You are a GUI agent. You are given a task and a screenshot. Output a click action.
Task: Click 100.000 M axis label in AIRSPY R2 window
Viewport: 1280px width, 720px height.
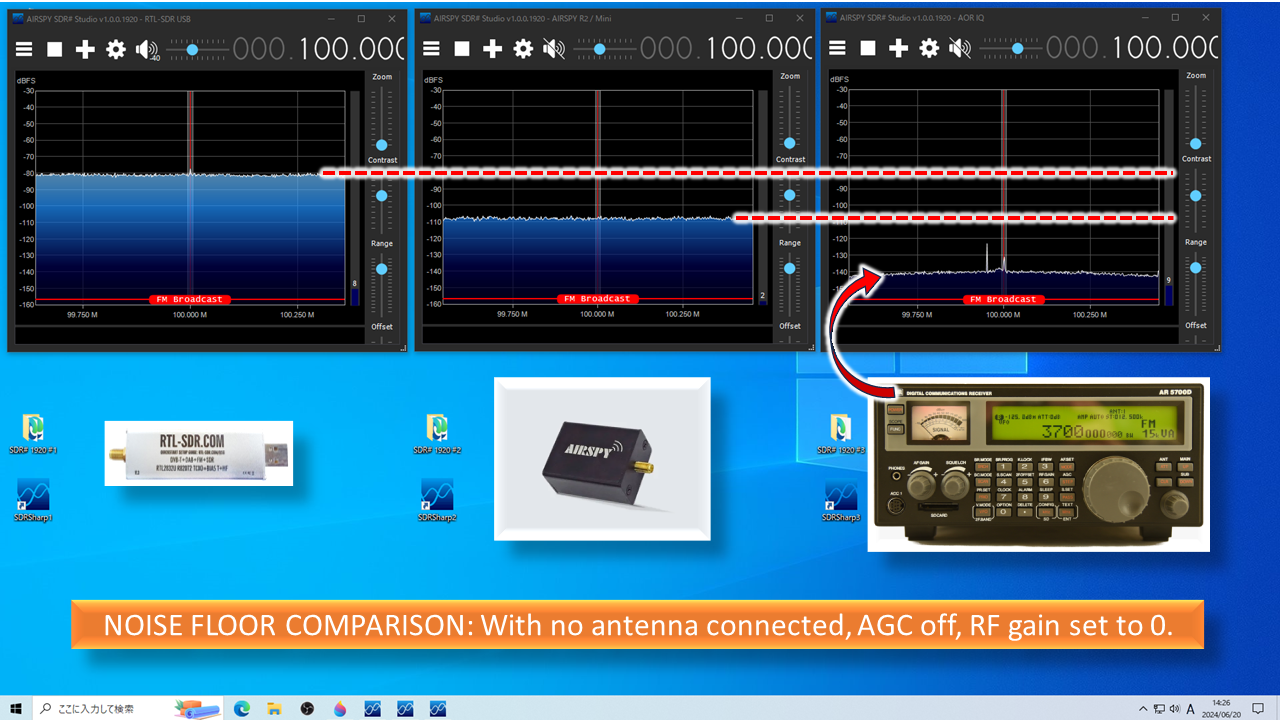(597, 314)
